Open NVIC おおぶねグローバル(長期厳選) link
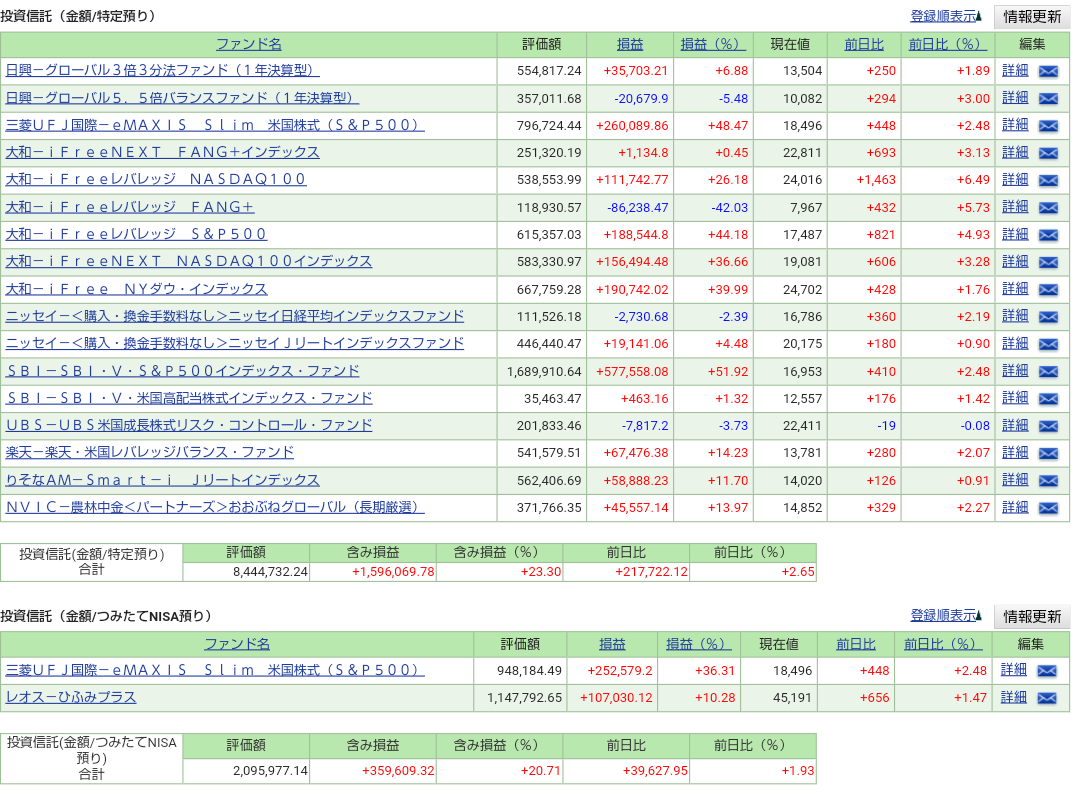Viewport: 1080px width, 794px height. point(215,507)
